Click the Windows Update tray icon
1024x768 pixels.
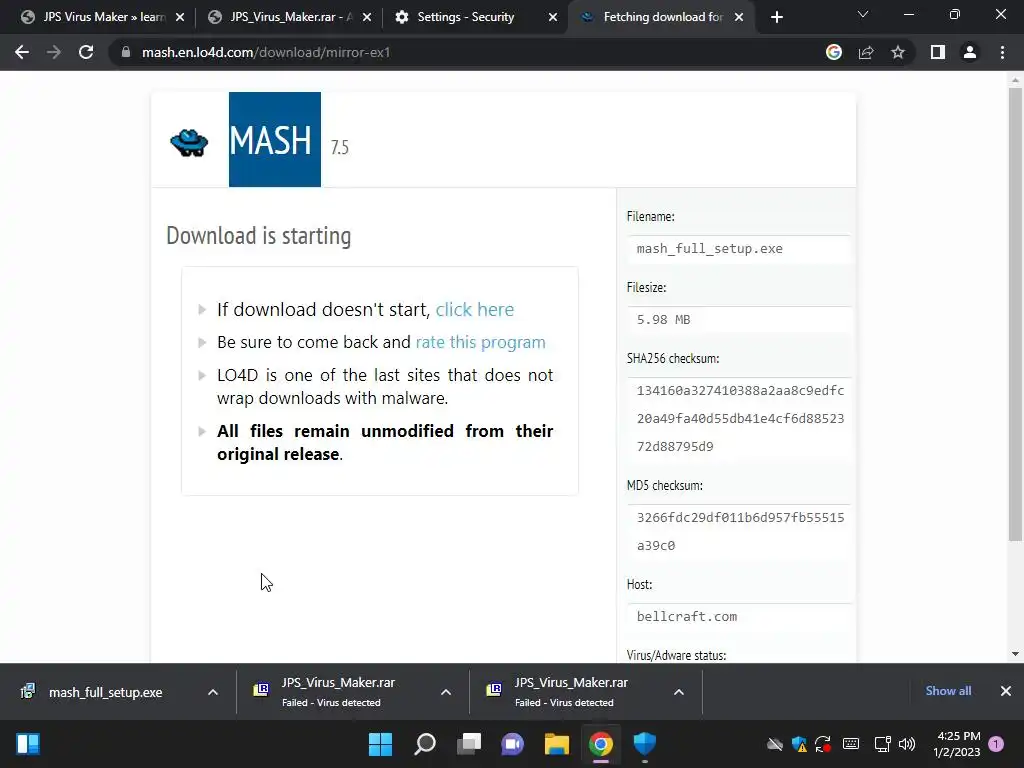823,744
